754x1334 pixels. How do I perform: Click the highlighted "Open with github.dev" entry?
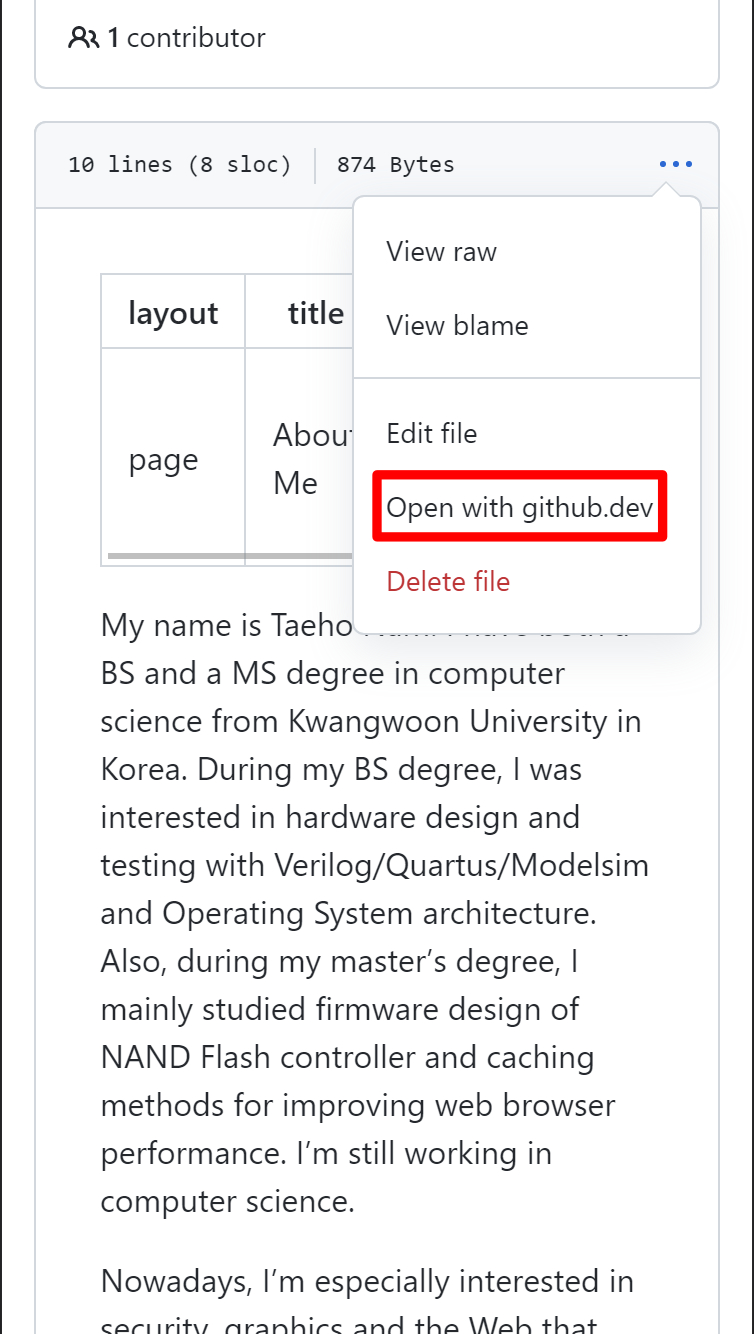519,507
